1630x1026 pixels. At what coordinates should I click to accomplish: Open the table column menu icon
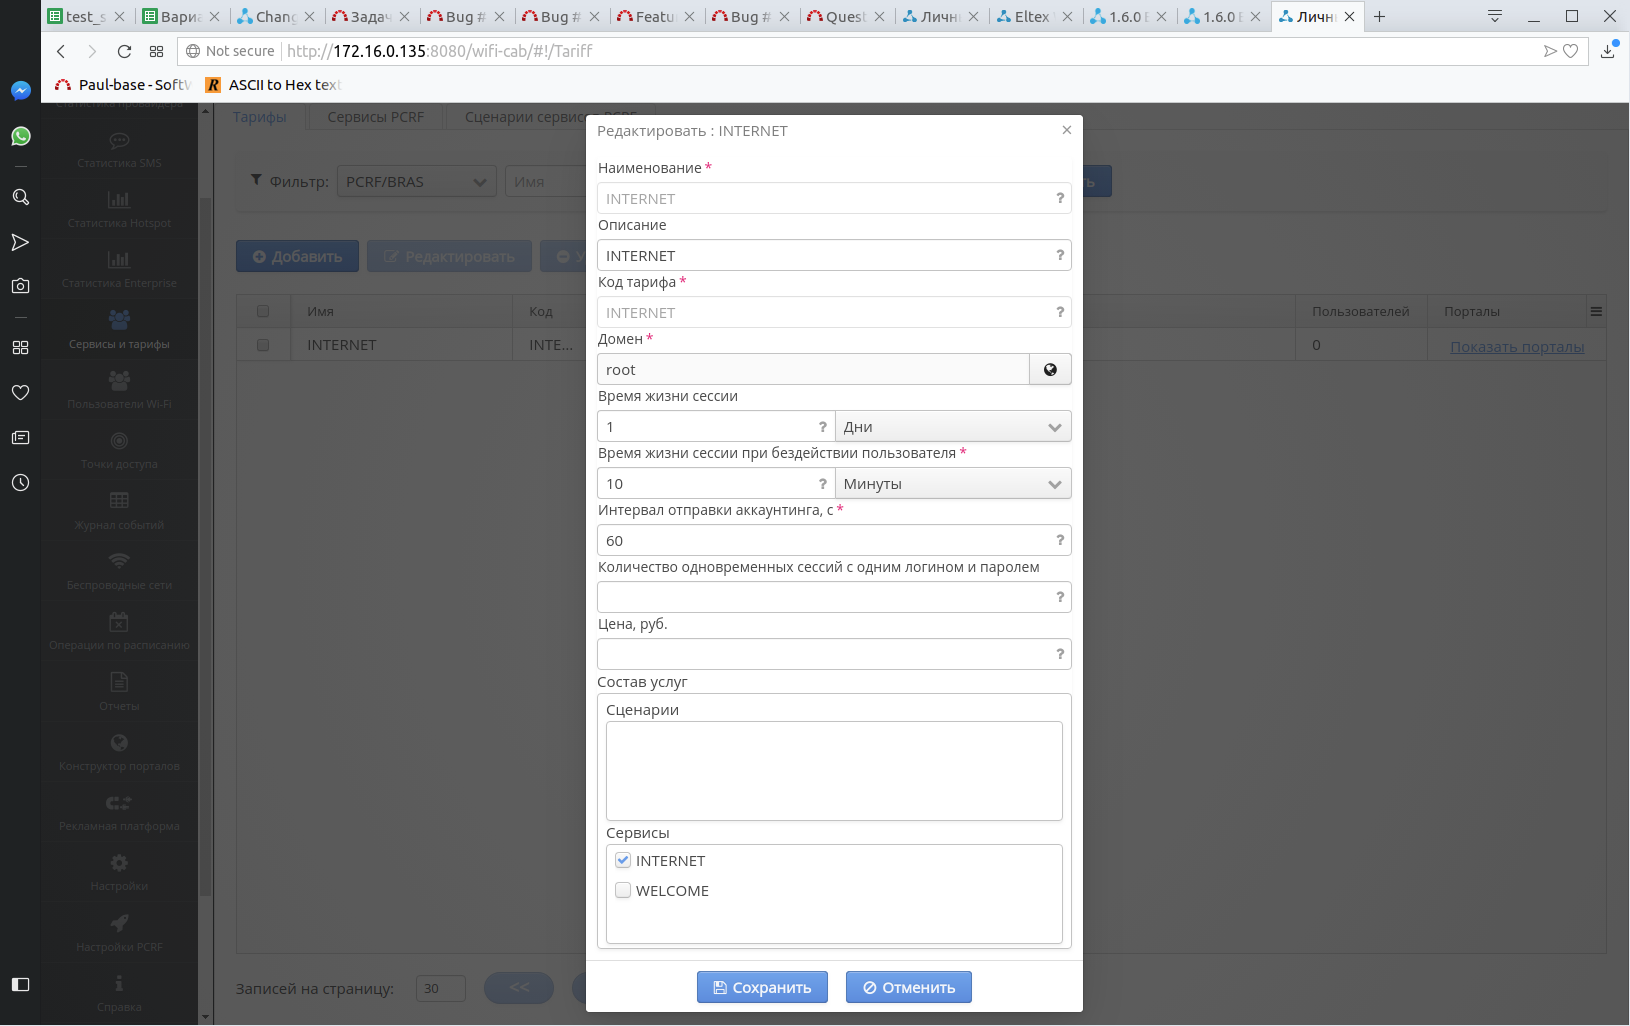pos(1596,312)
